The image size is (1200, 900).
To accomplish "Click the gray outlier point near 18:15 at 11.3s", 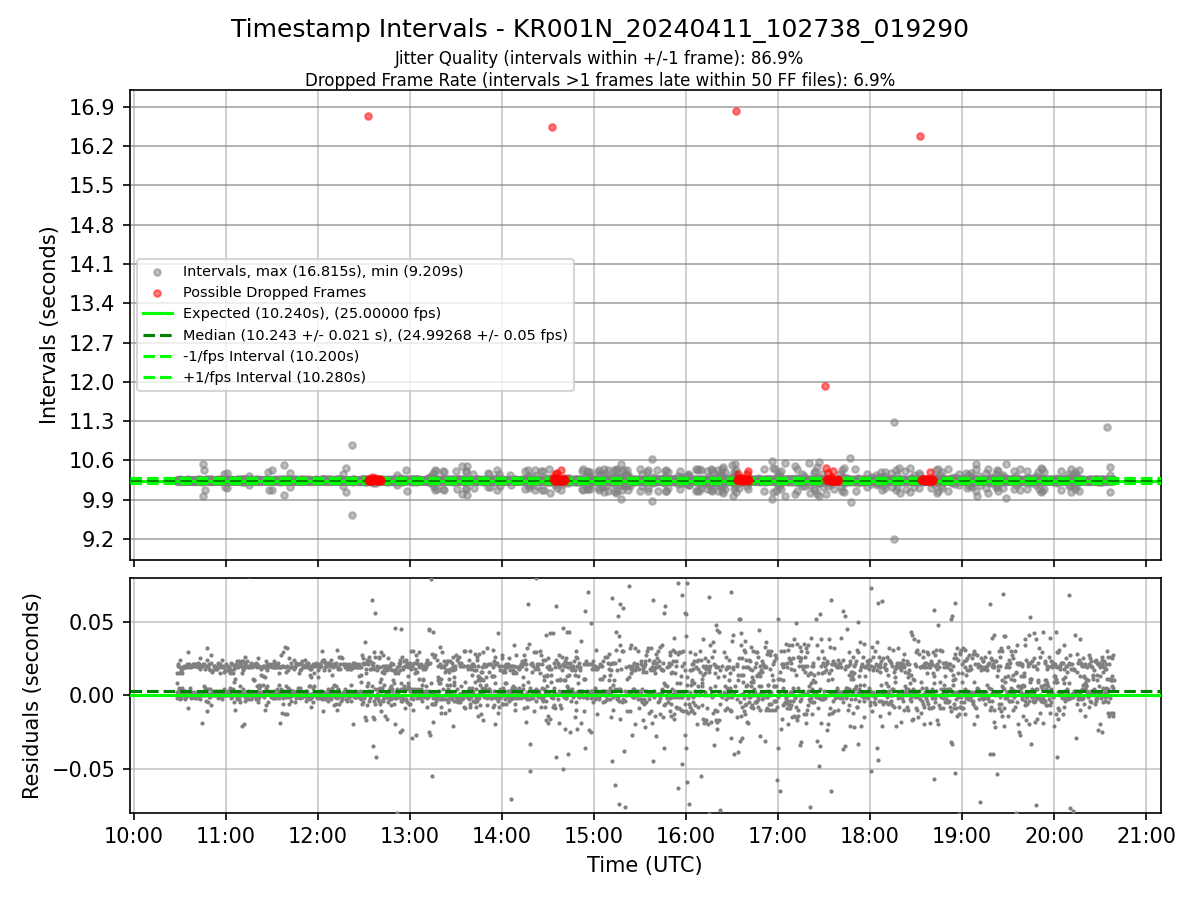I will (x=894, y=422).
